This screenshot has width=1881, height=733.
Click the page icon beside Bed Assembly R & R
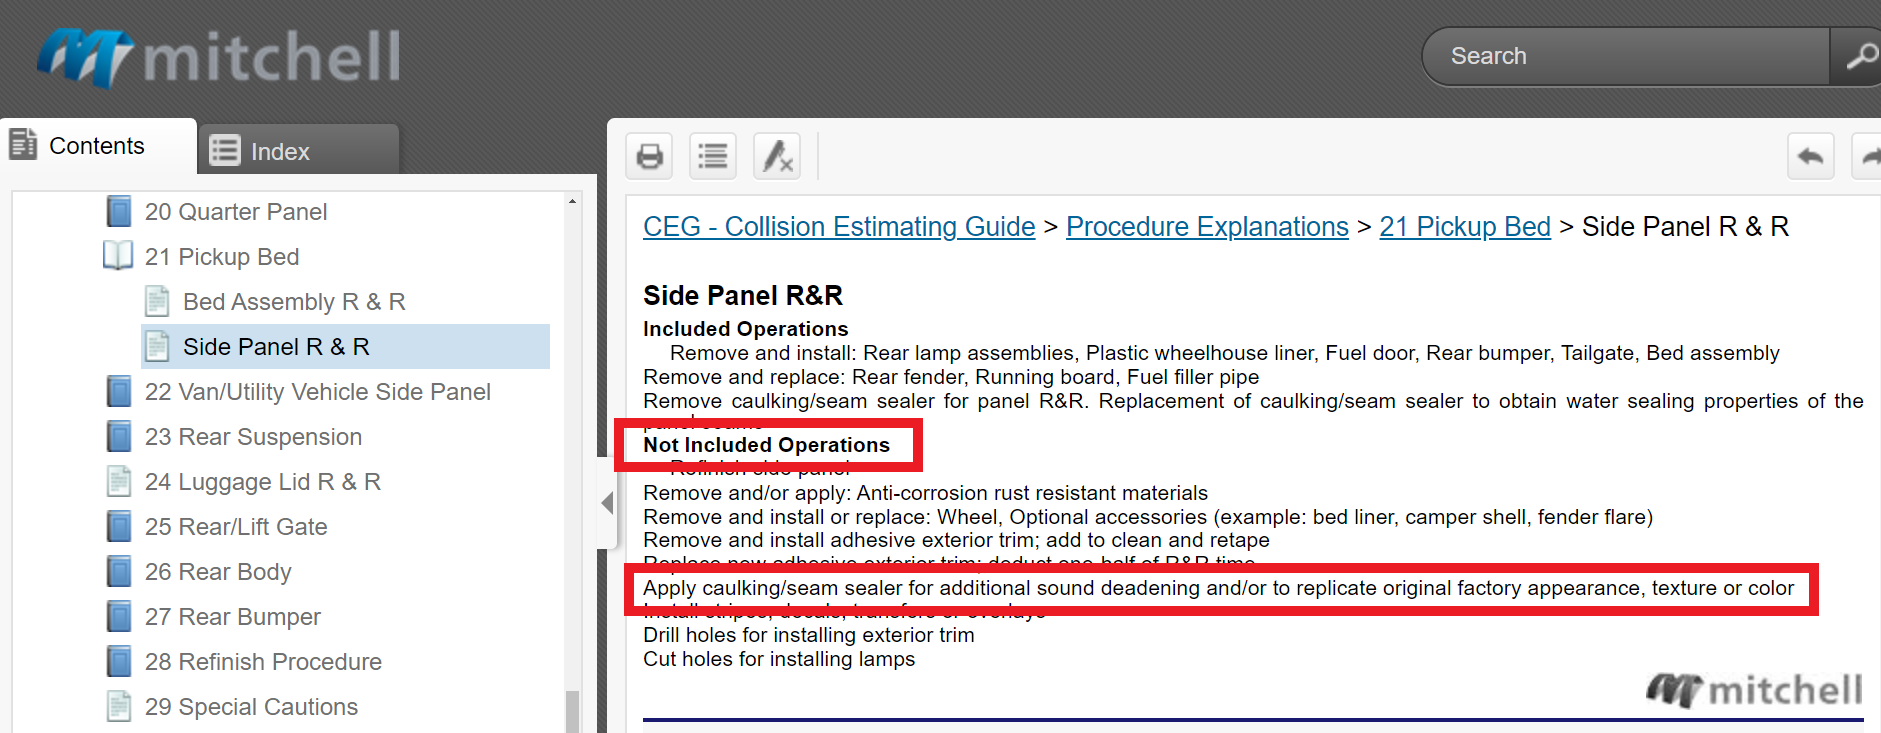[157, 301]
